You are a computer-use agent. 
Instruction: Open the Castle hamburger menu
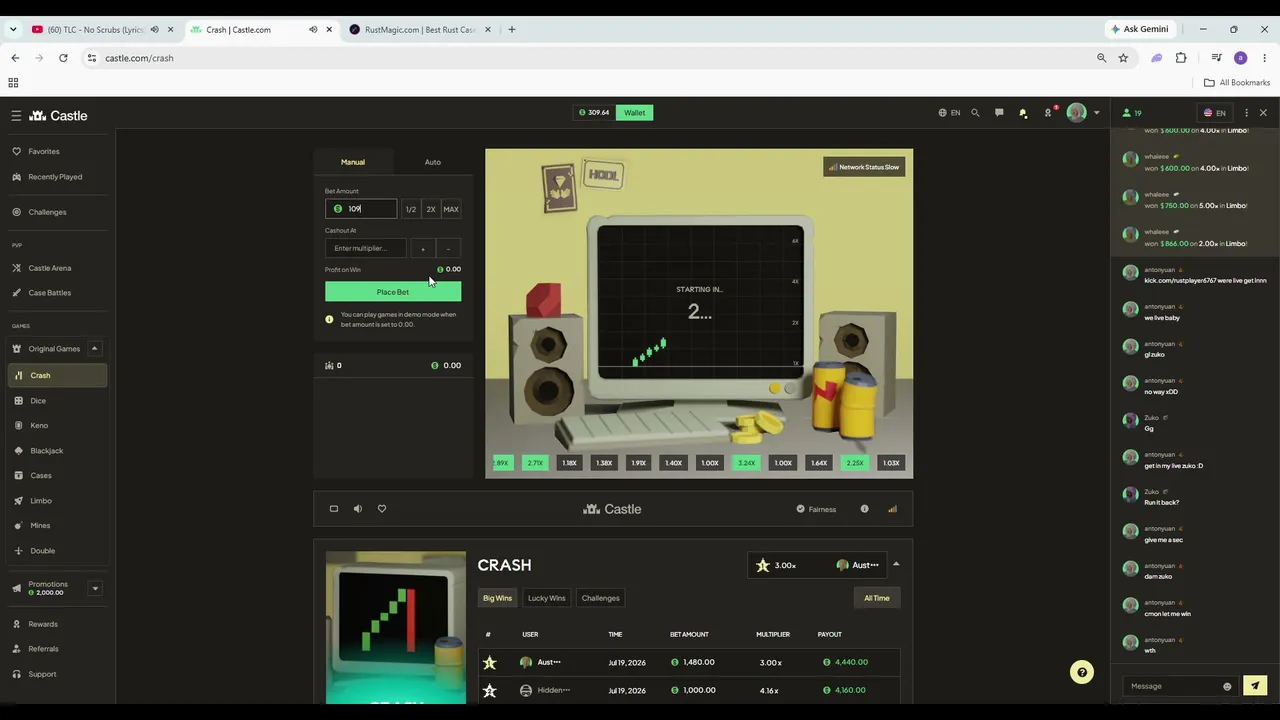click(x=16, y=116)
